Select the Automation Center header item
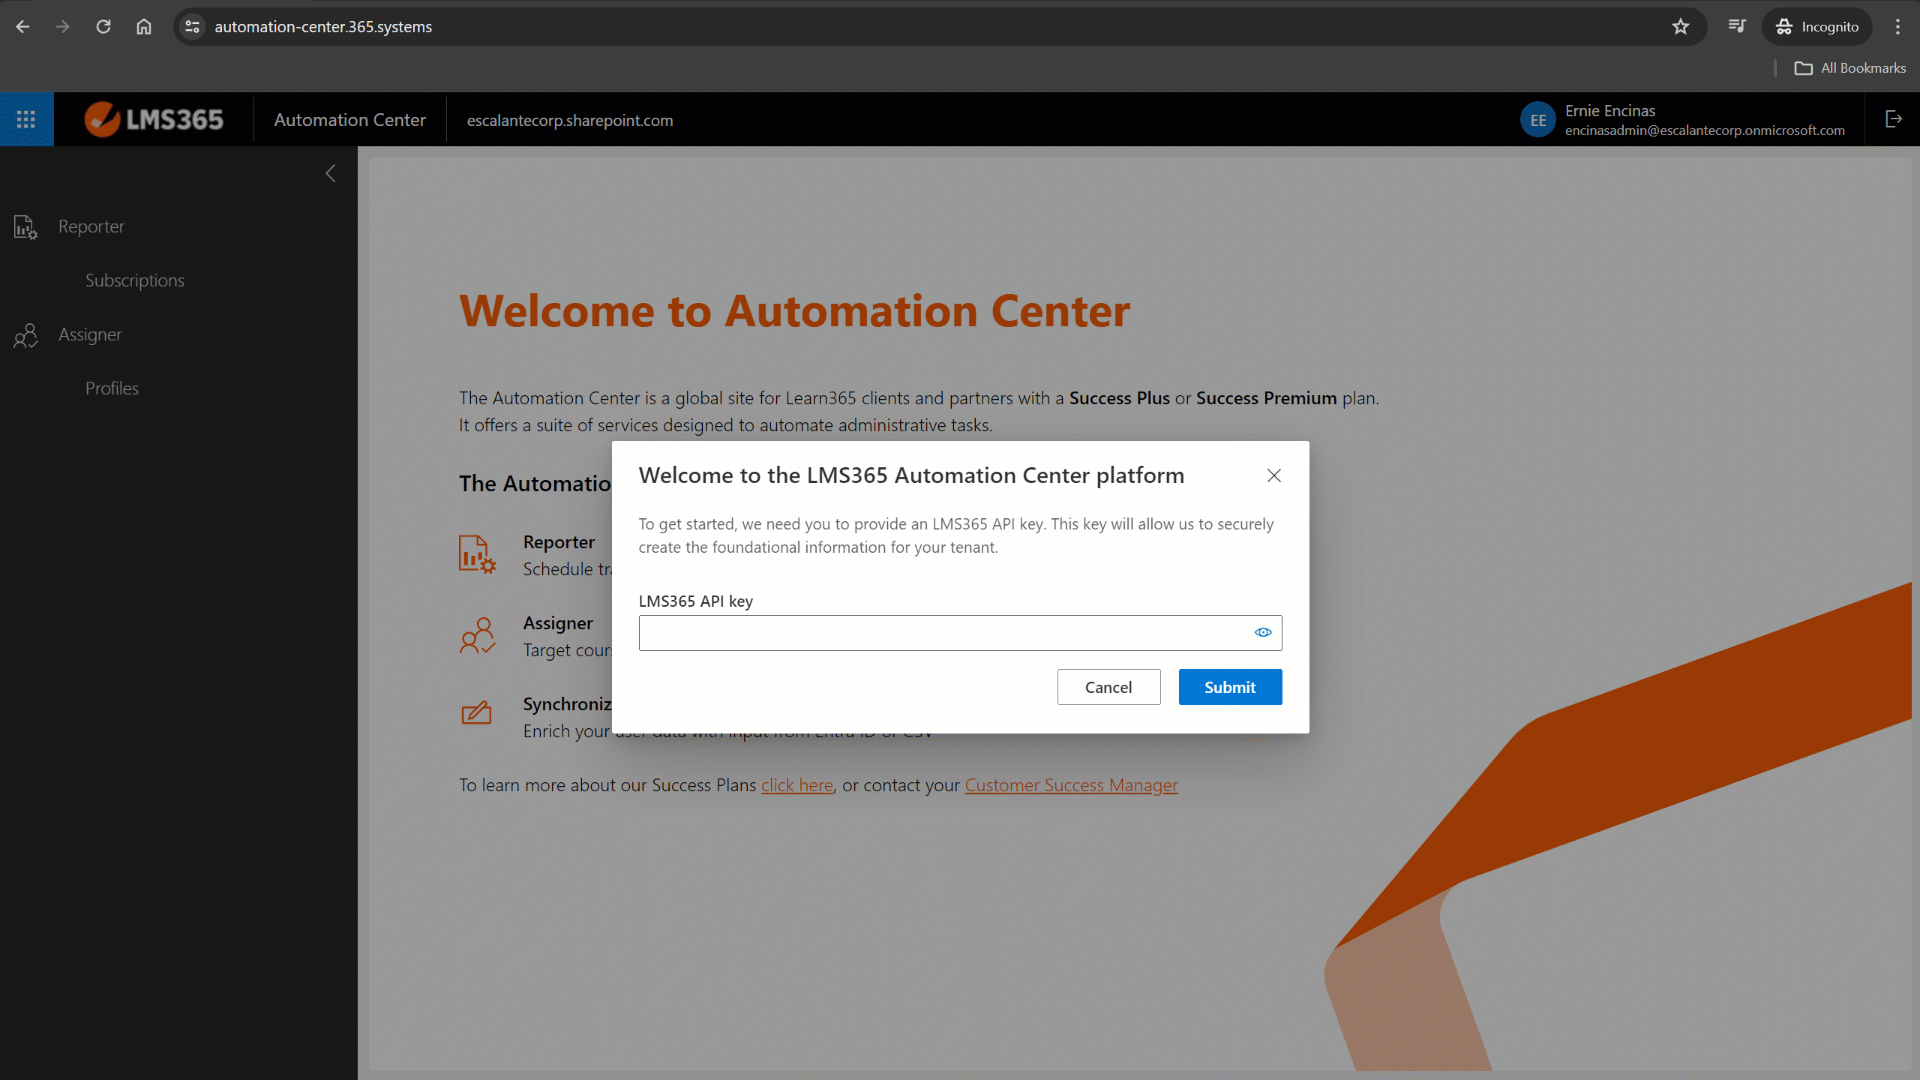Image resolution: width=1920 pixels, height=1080 pixels. click(349, 119)
